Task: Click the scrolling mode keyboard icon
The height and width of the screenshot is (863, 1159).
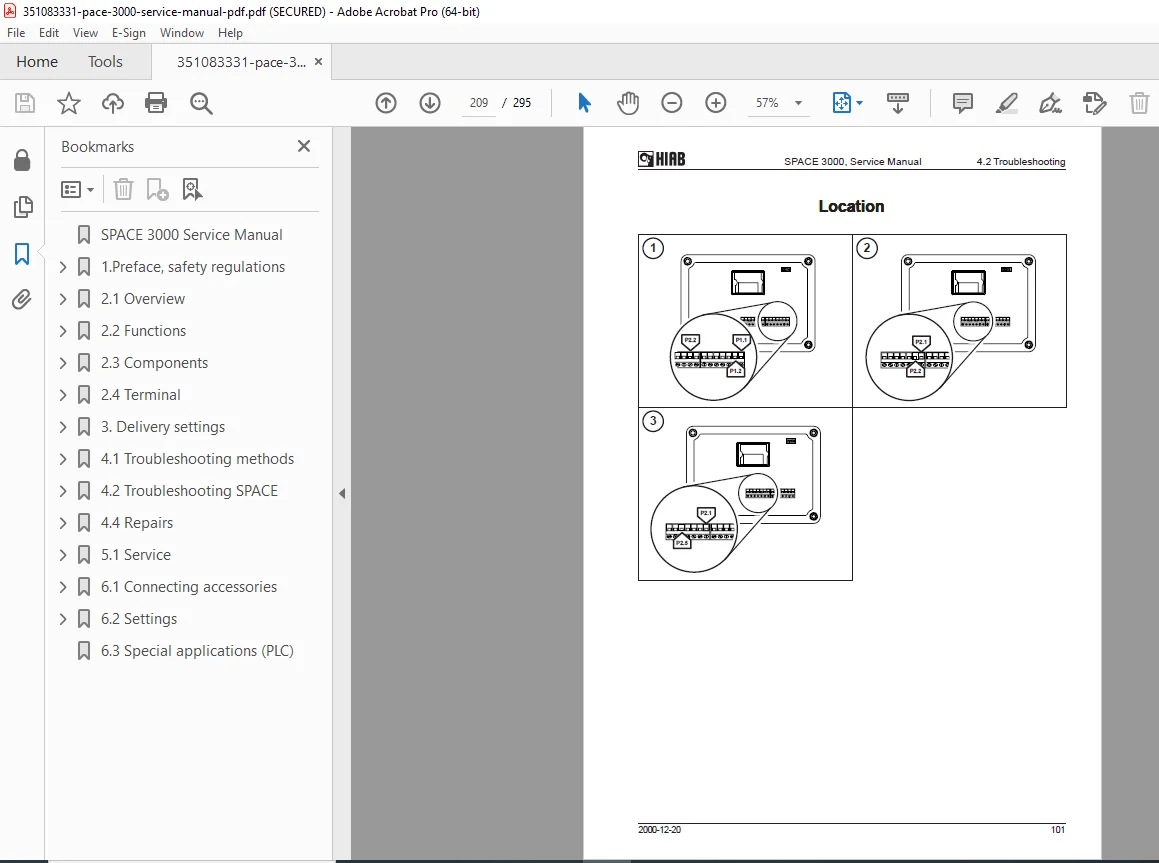Action: (897, 103)
